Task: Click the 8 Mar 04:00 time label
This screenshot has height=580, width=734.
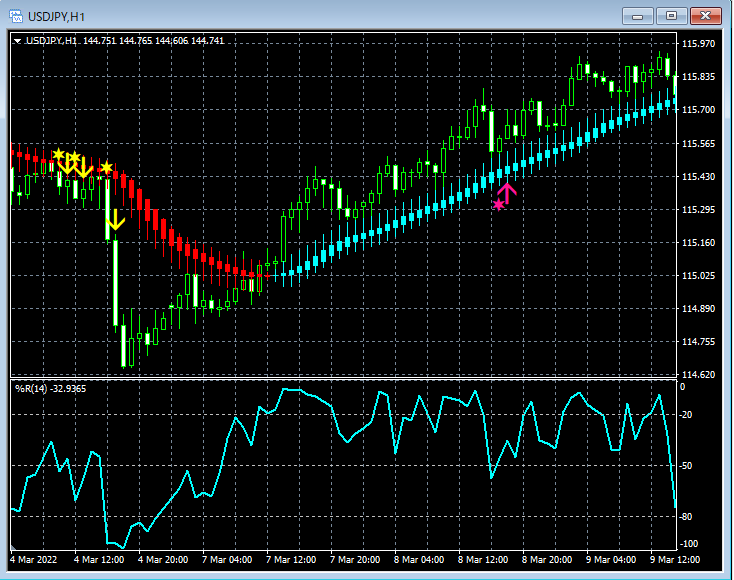Action: (419, 560)
